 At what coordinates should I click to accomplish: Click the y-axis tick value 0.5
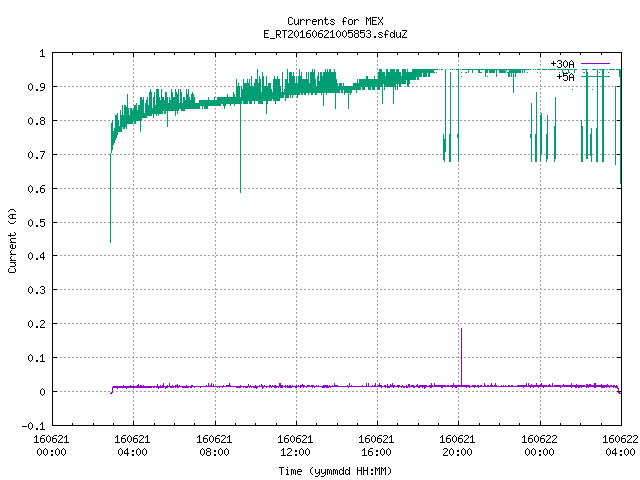(x=36, y=223)
